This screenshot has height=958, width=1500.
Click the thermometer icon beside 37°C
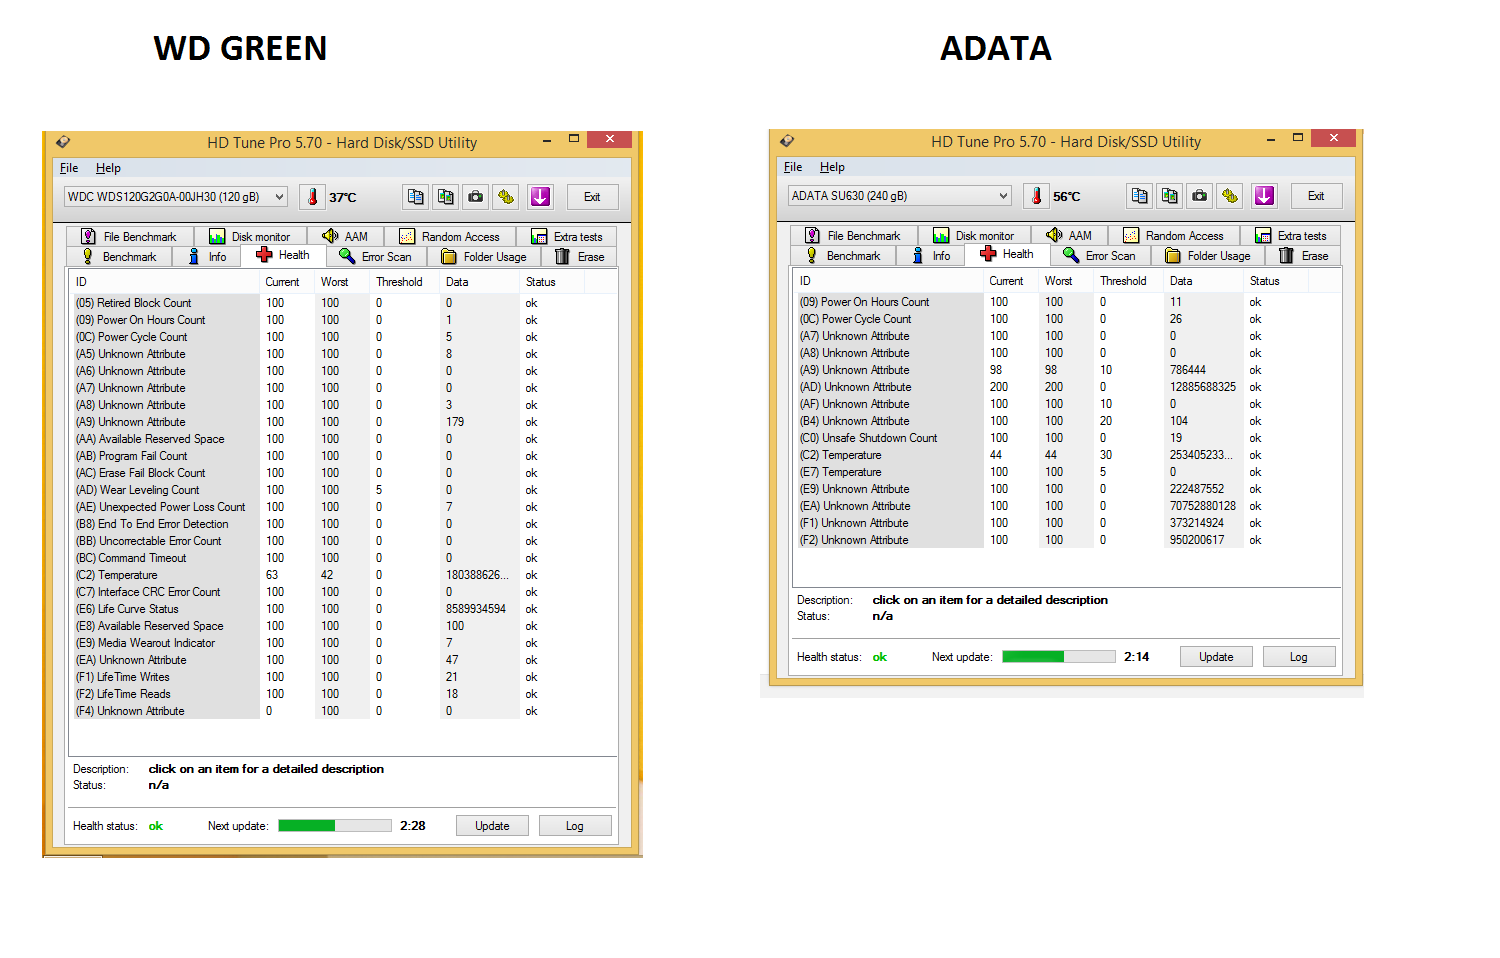(313, 197)
